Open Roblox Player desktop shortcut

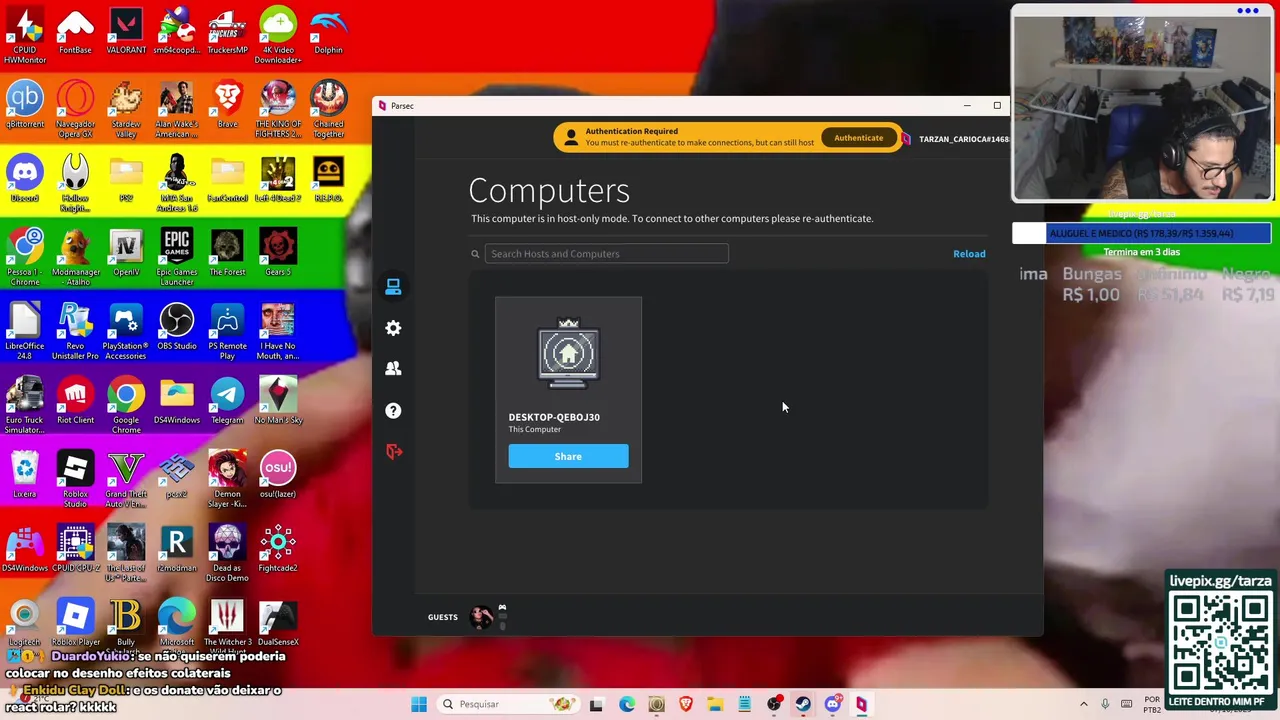(x=76, y=622)
